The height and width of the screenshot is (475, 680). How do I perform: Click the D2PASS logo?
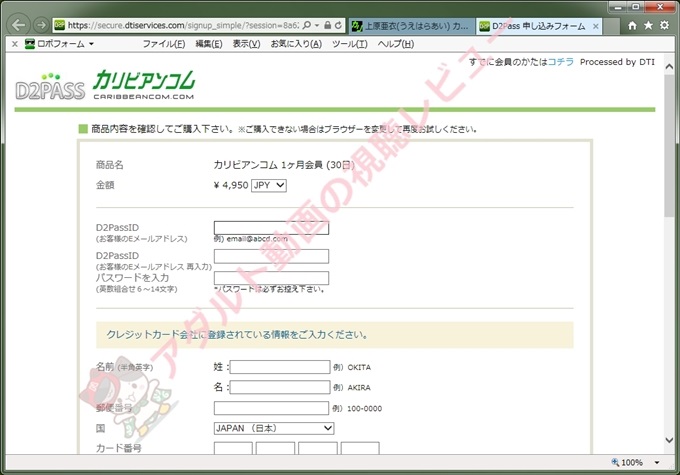tap(50, 87)
